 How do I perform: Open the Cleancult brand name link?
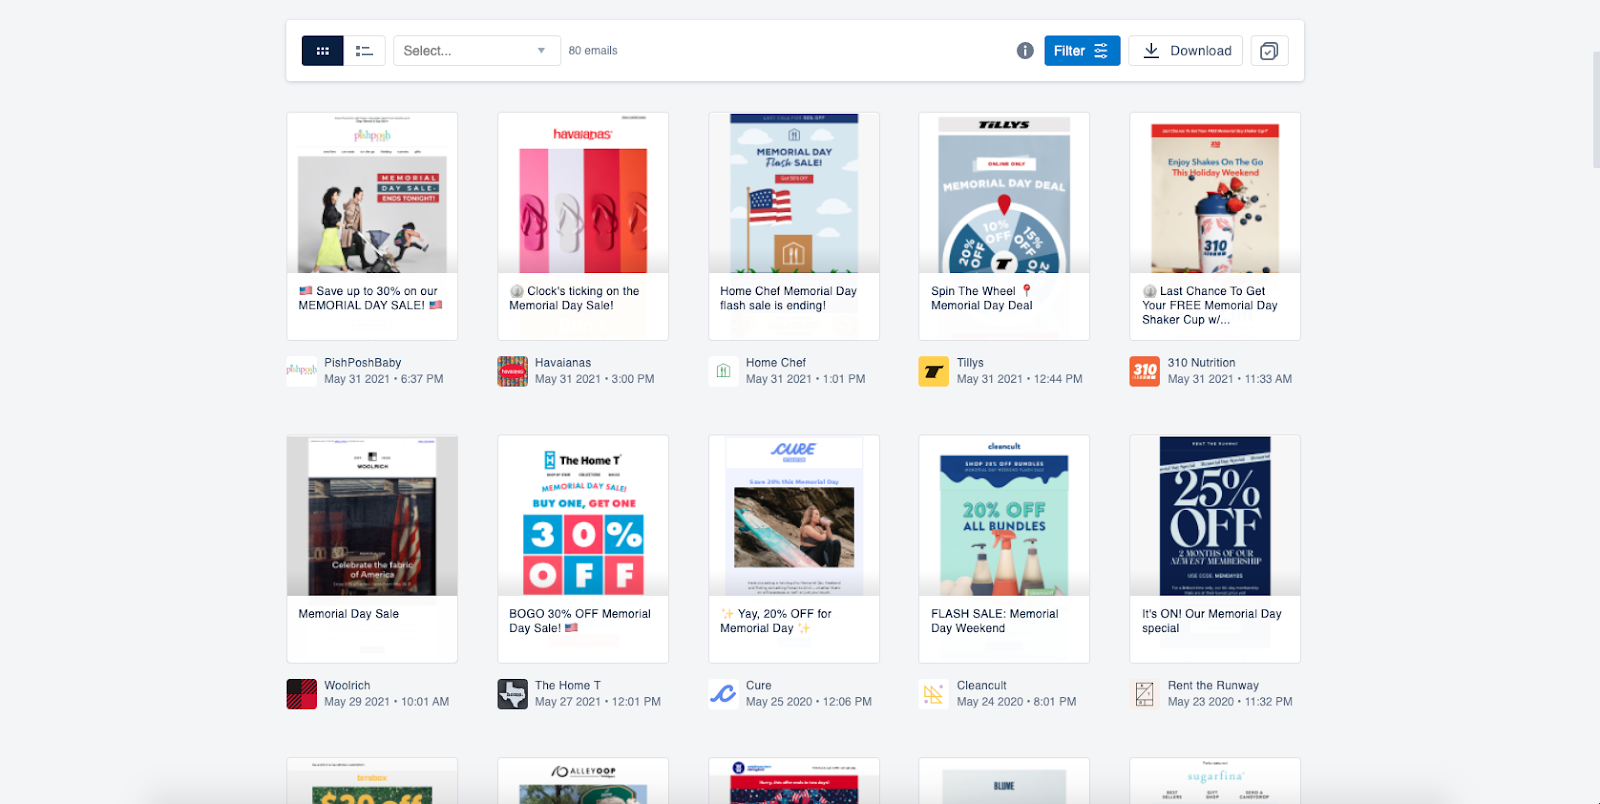pyautogui.click(x=982, y=686)
